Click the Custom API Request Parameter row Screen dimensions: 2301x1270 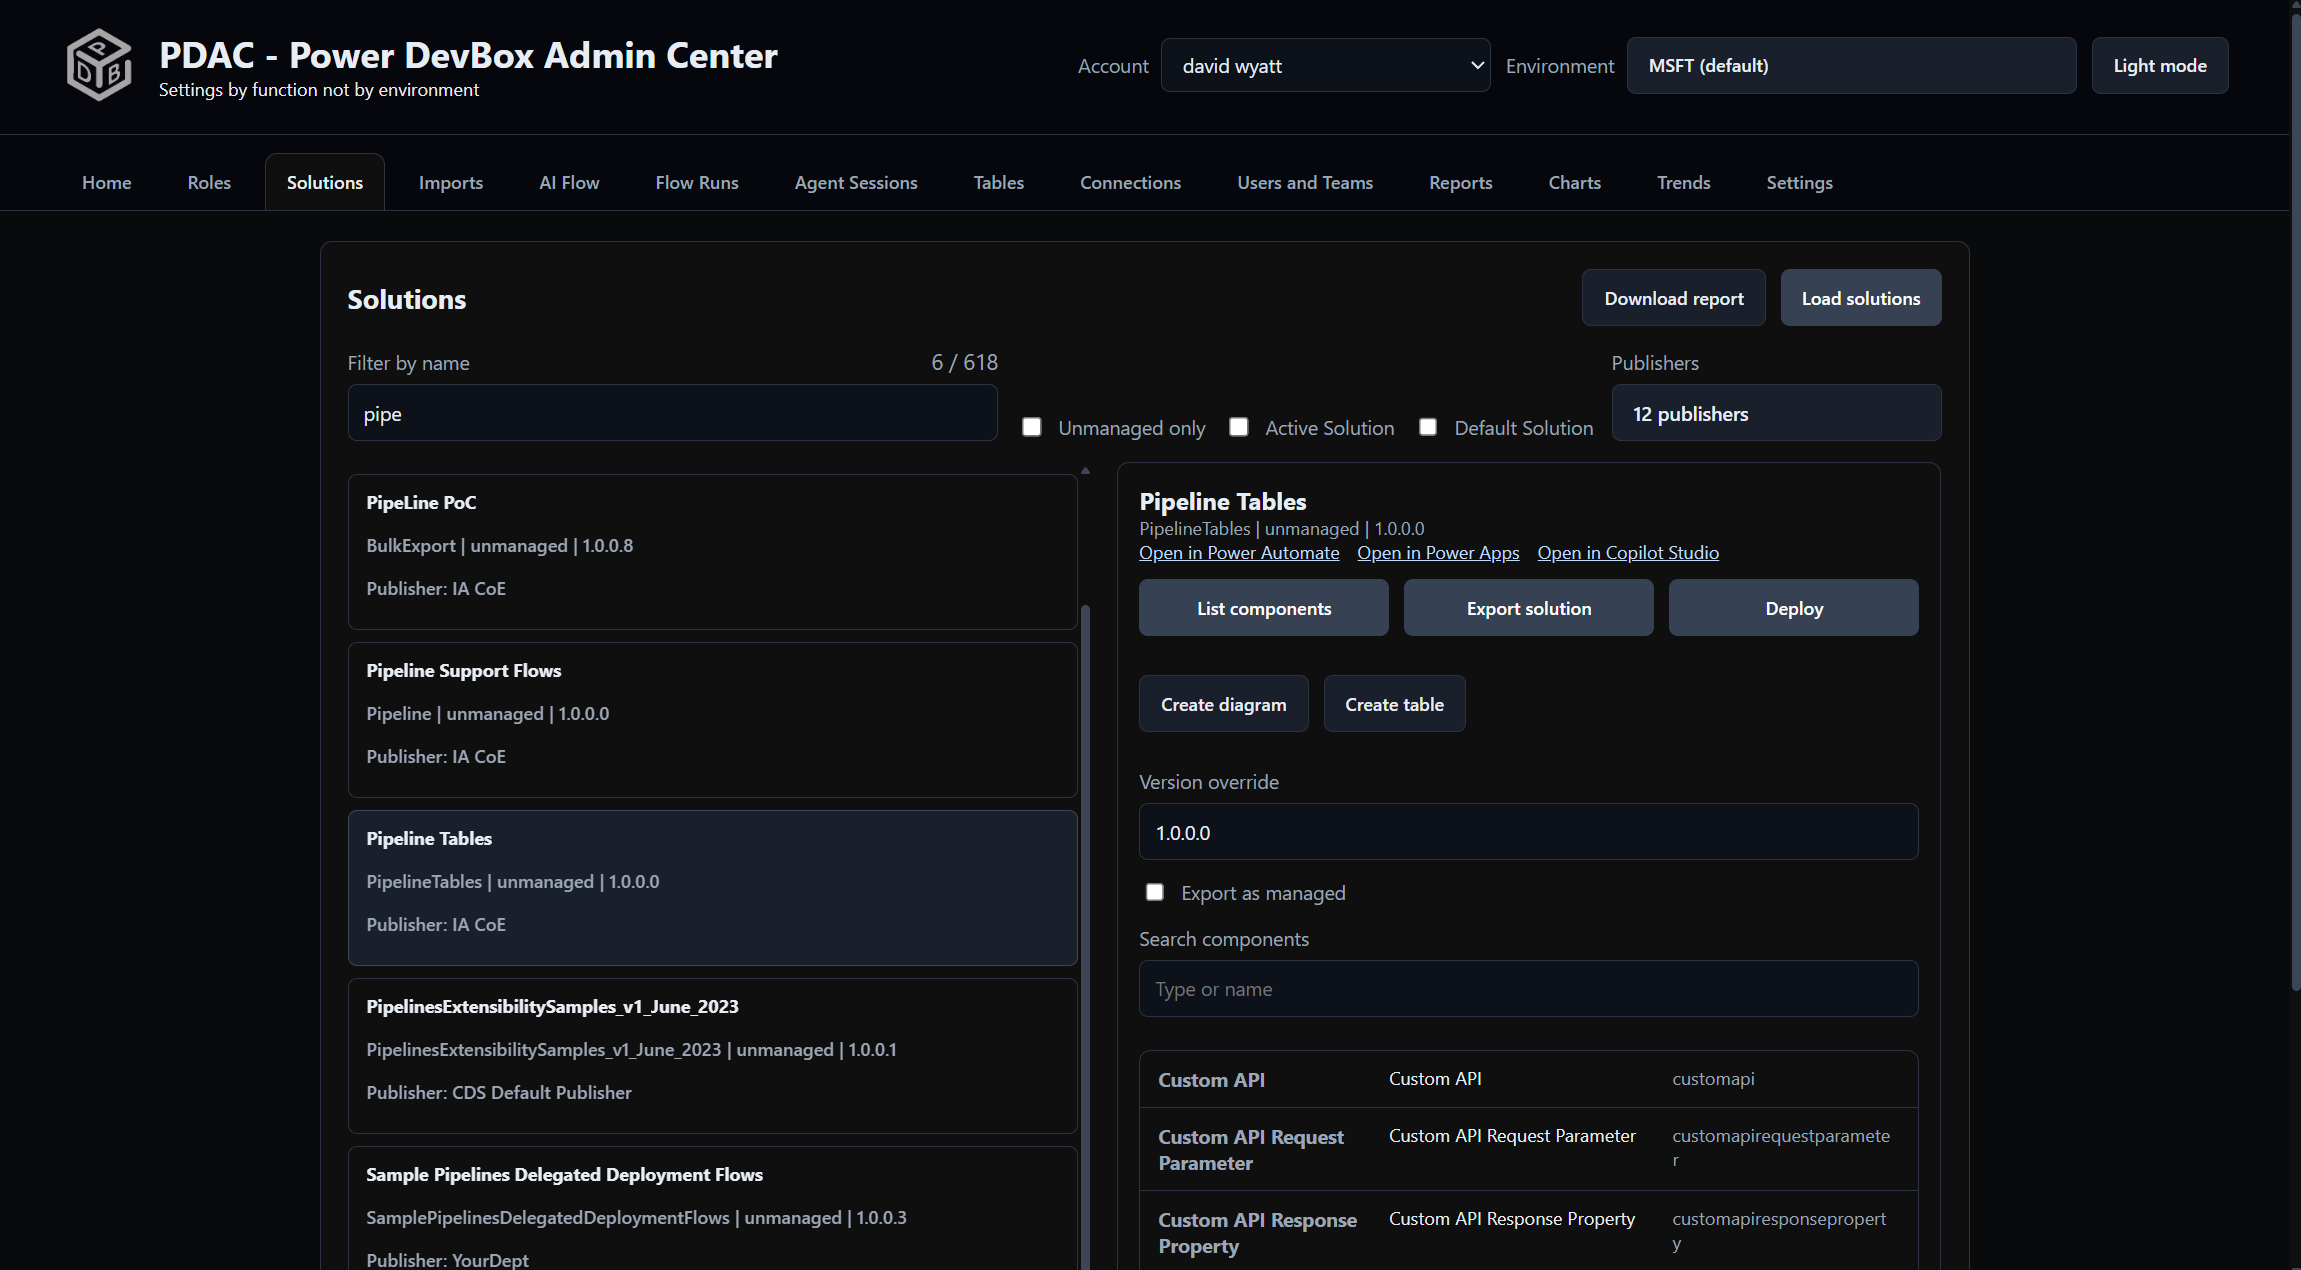pyautogui.click(x=1529, y=1149)
